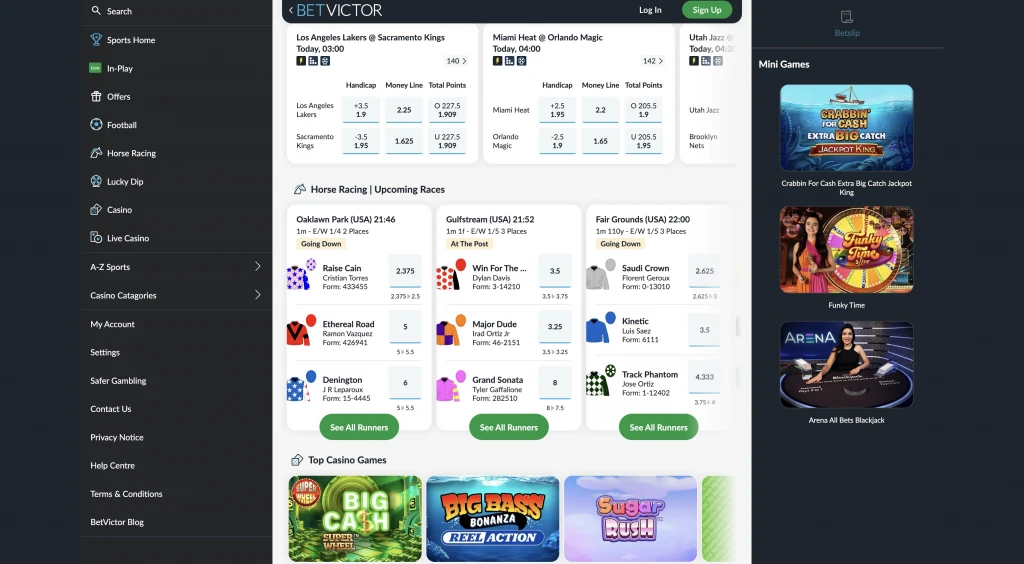
Task: Select Raise Cain odds 2.375
Action: pyautogui.click(x=405, y=271)
